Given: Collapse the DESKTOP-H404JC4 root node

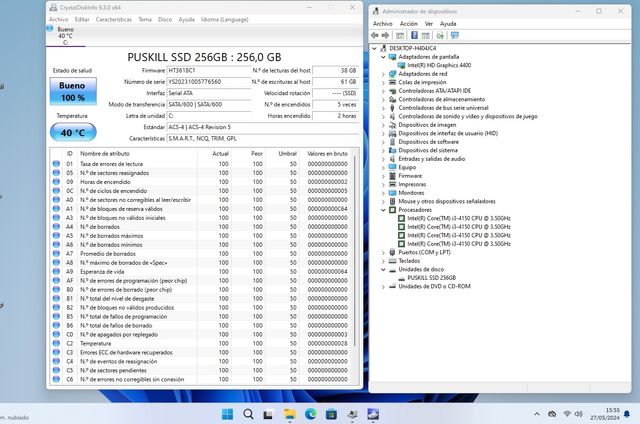Looking at the screenshot, I should pos(374,48).
